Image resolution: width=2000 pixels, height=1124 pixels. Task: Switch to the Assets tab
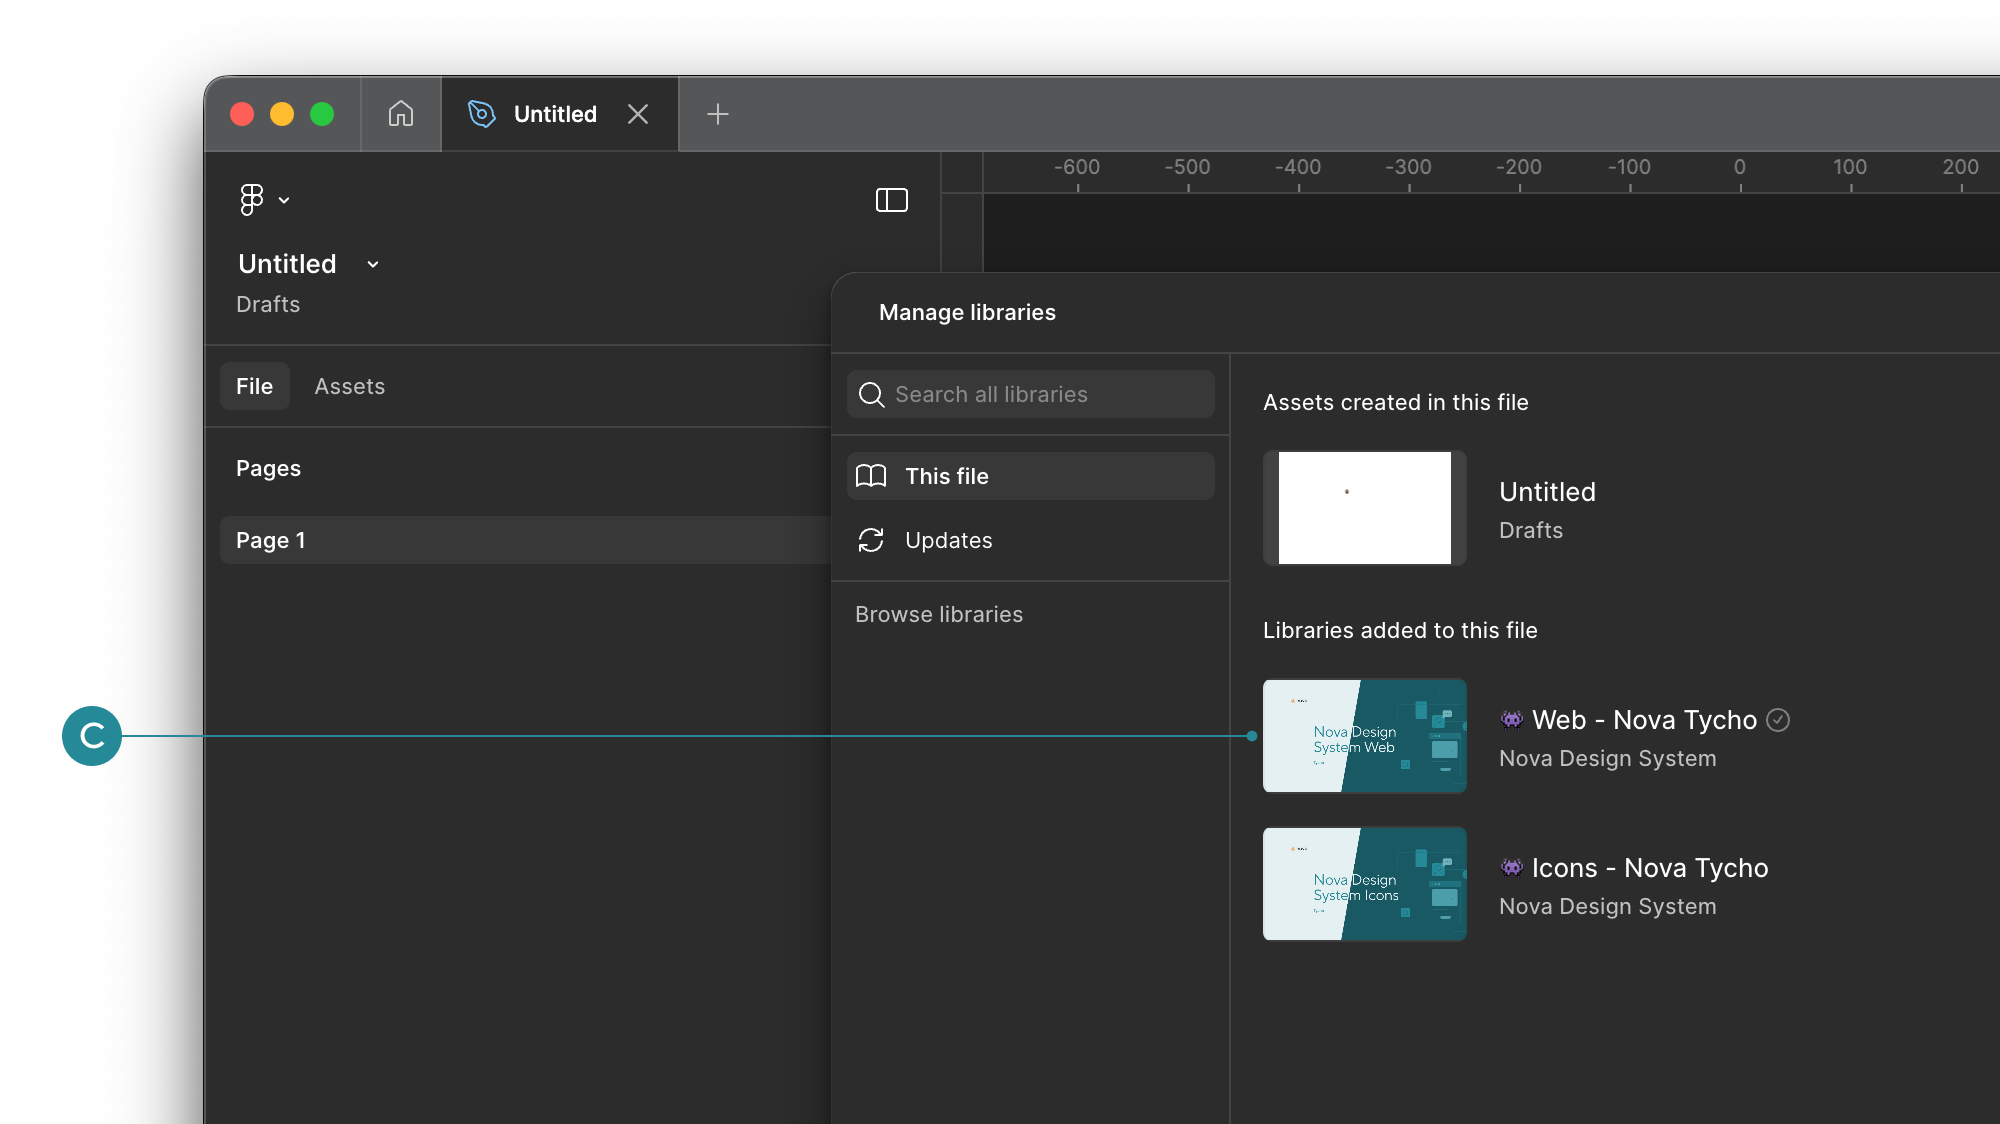[x=349, y=386]
